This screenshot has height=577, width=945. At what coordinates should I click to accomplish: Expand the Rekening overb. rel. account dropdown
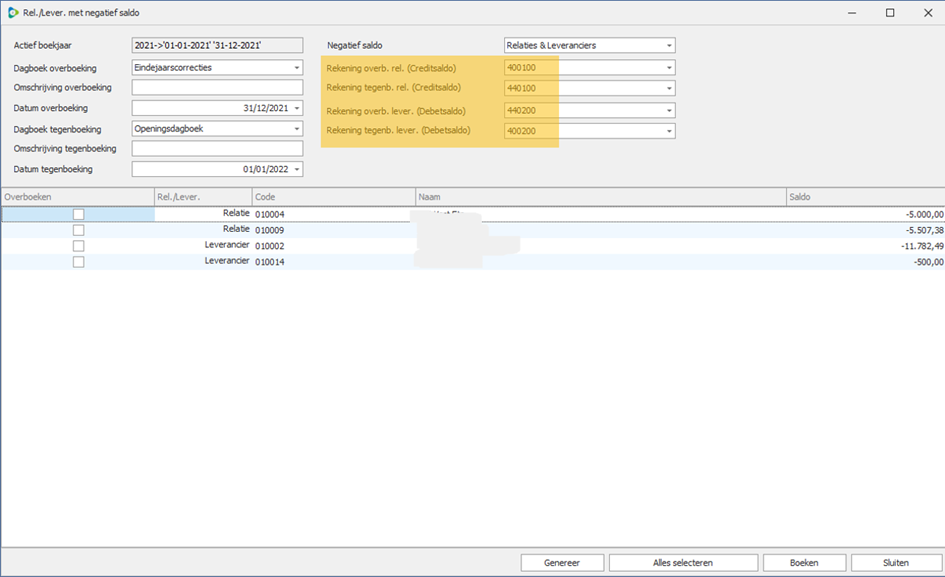668,68
